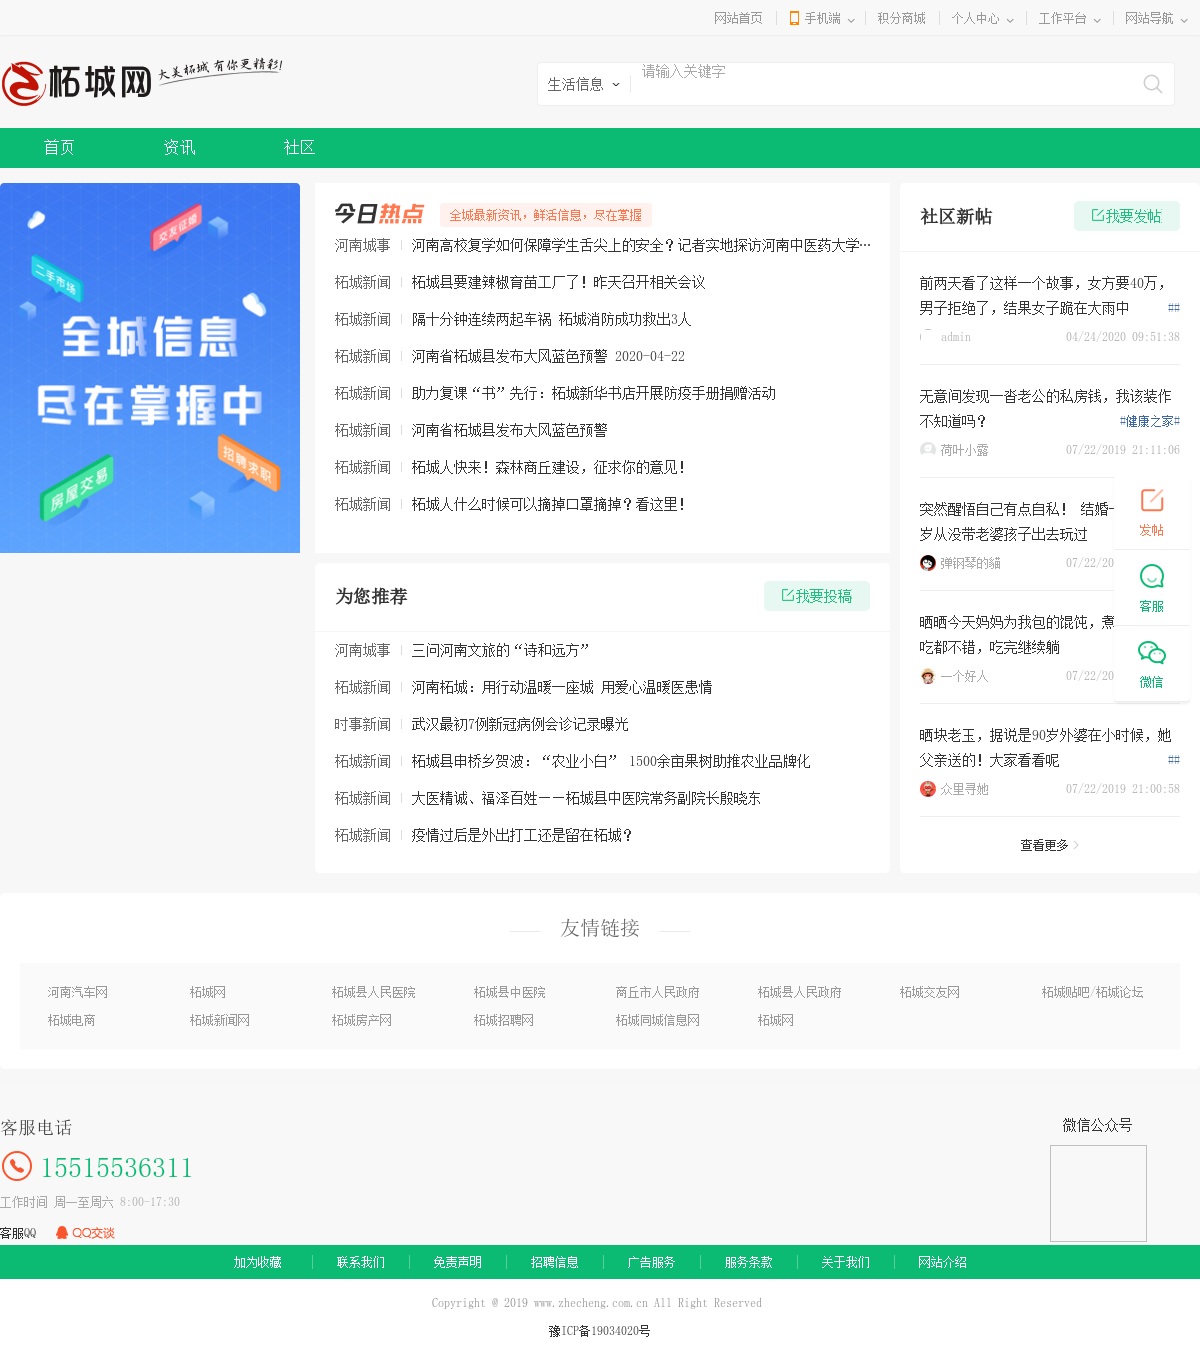1200x1355 pixels.
Task: Click 服务条款 in the footer bar
Action: tap(748, 1262)
